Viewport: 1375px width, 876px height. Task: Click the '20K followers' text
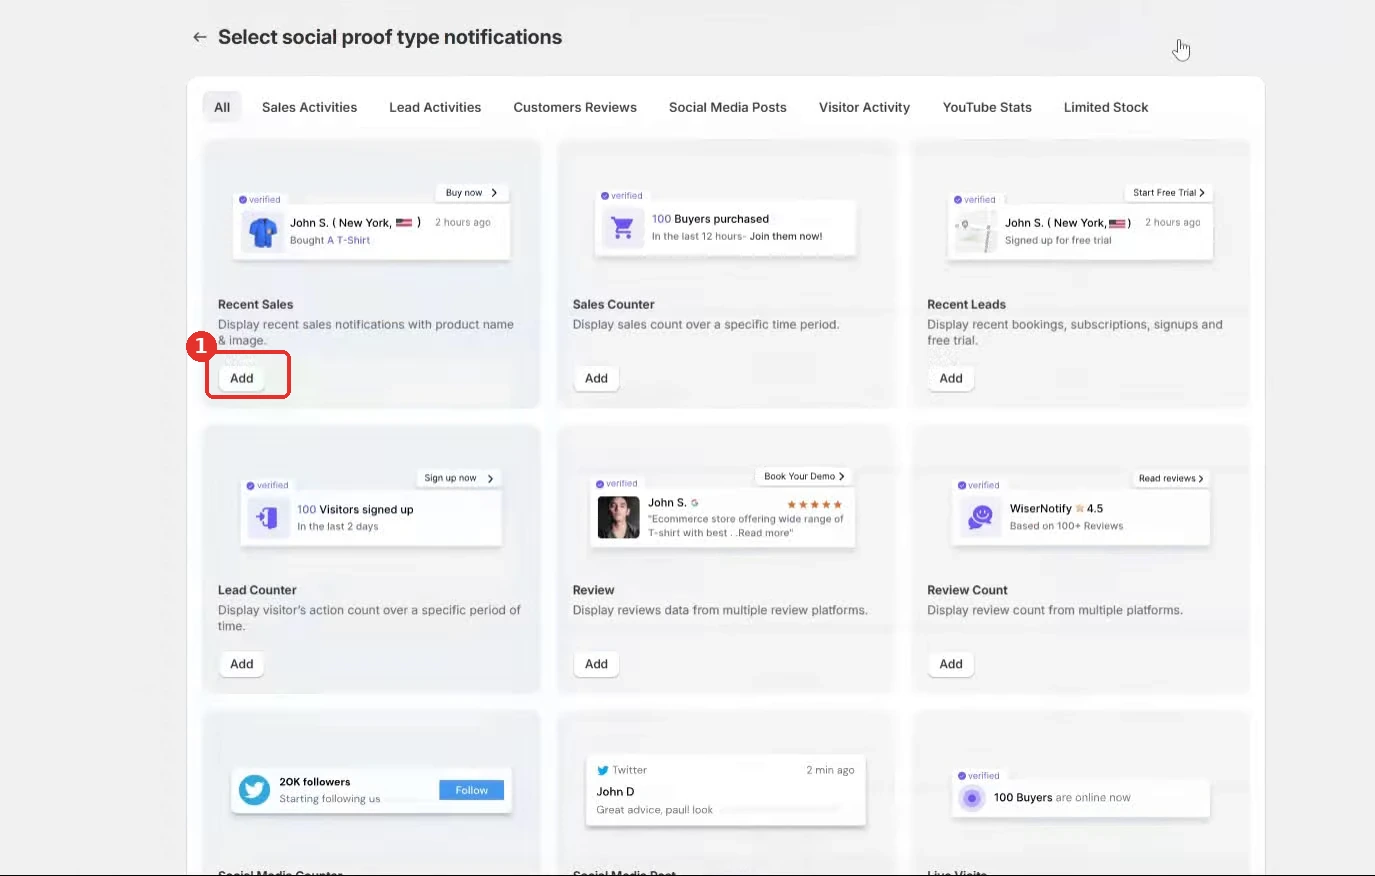pyautogui.click(x=315, y=782)
